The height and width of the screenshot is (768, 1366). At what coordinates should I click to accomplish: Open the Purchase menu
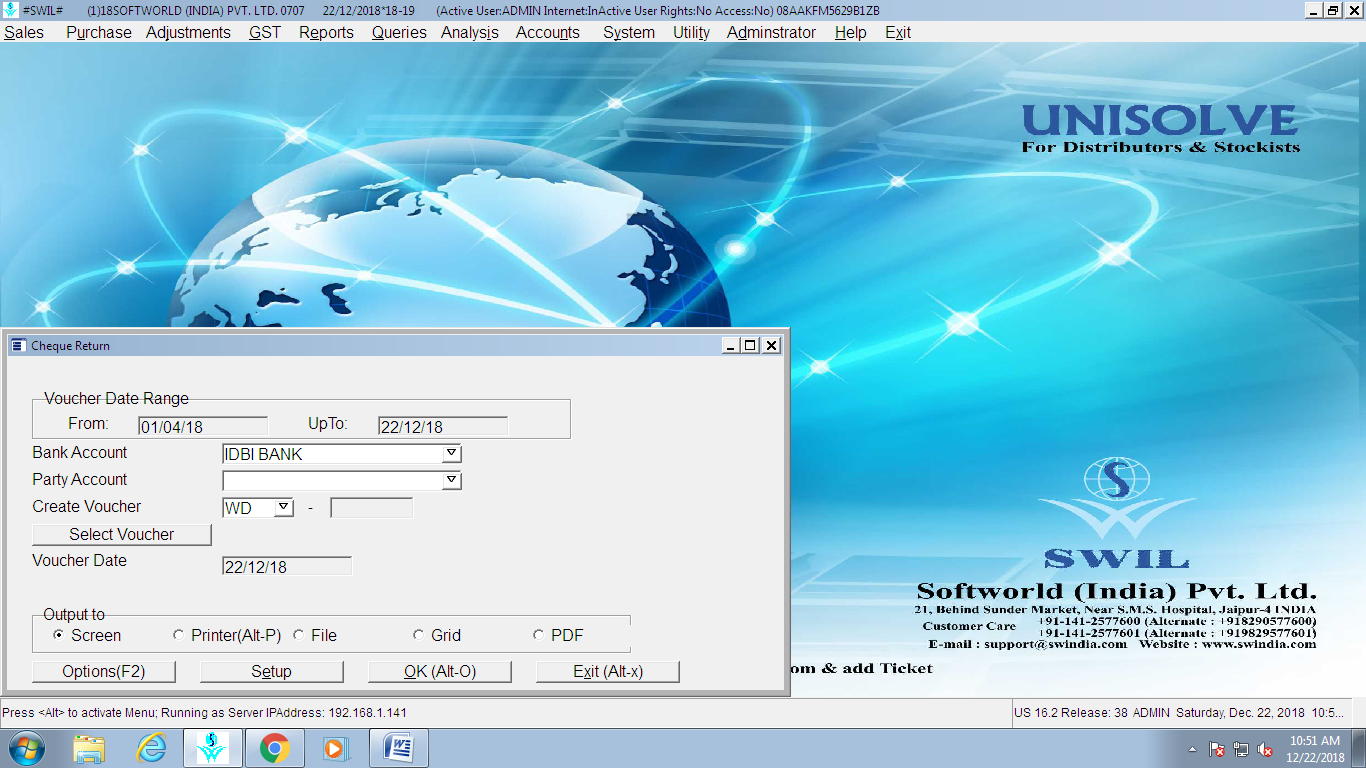pyautogui.click(x=98, y=32)
